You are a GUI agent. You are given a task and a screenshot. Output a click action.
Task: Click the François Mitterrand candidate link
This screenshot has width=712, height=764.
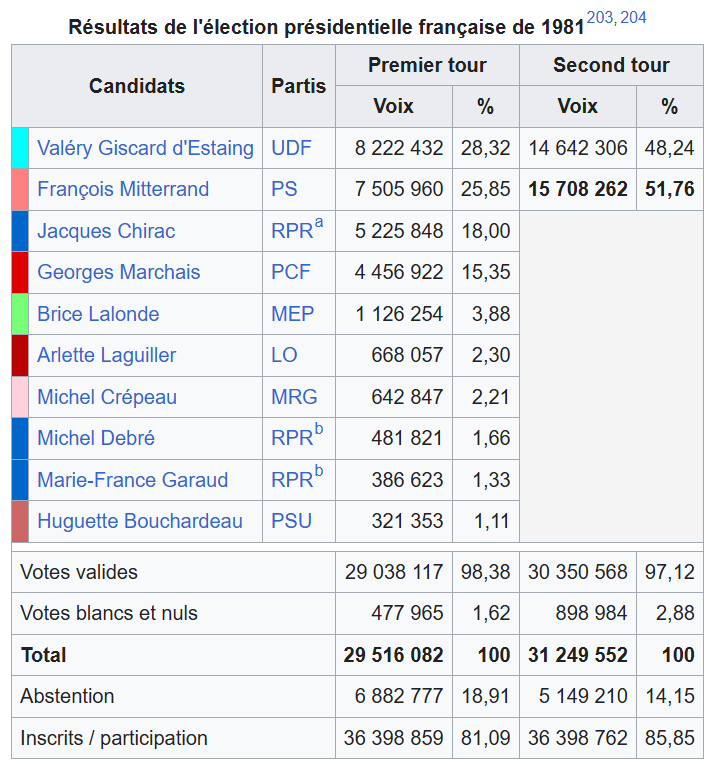(x=123, y=189)
